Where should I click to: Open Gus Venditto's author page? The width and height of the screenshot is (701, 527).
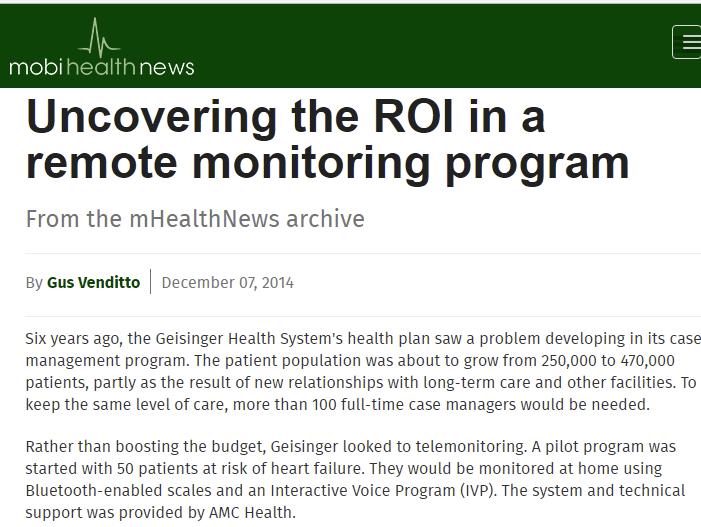click(x=95, y=282)
